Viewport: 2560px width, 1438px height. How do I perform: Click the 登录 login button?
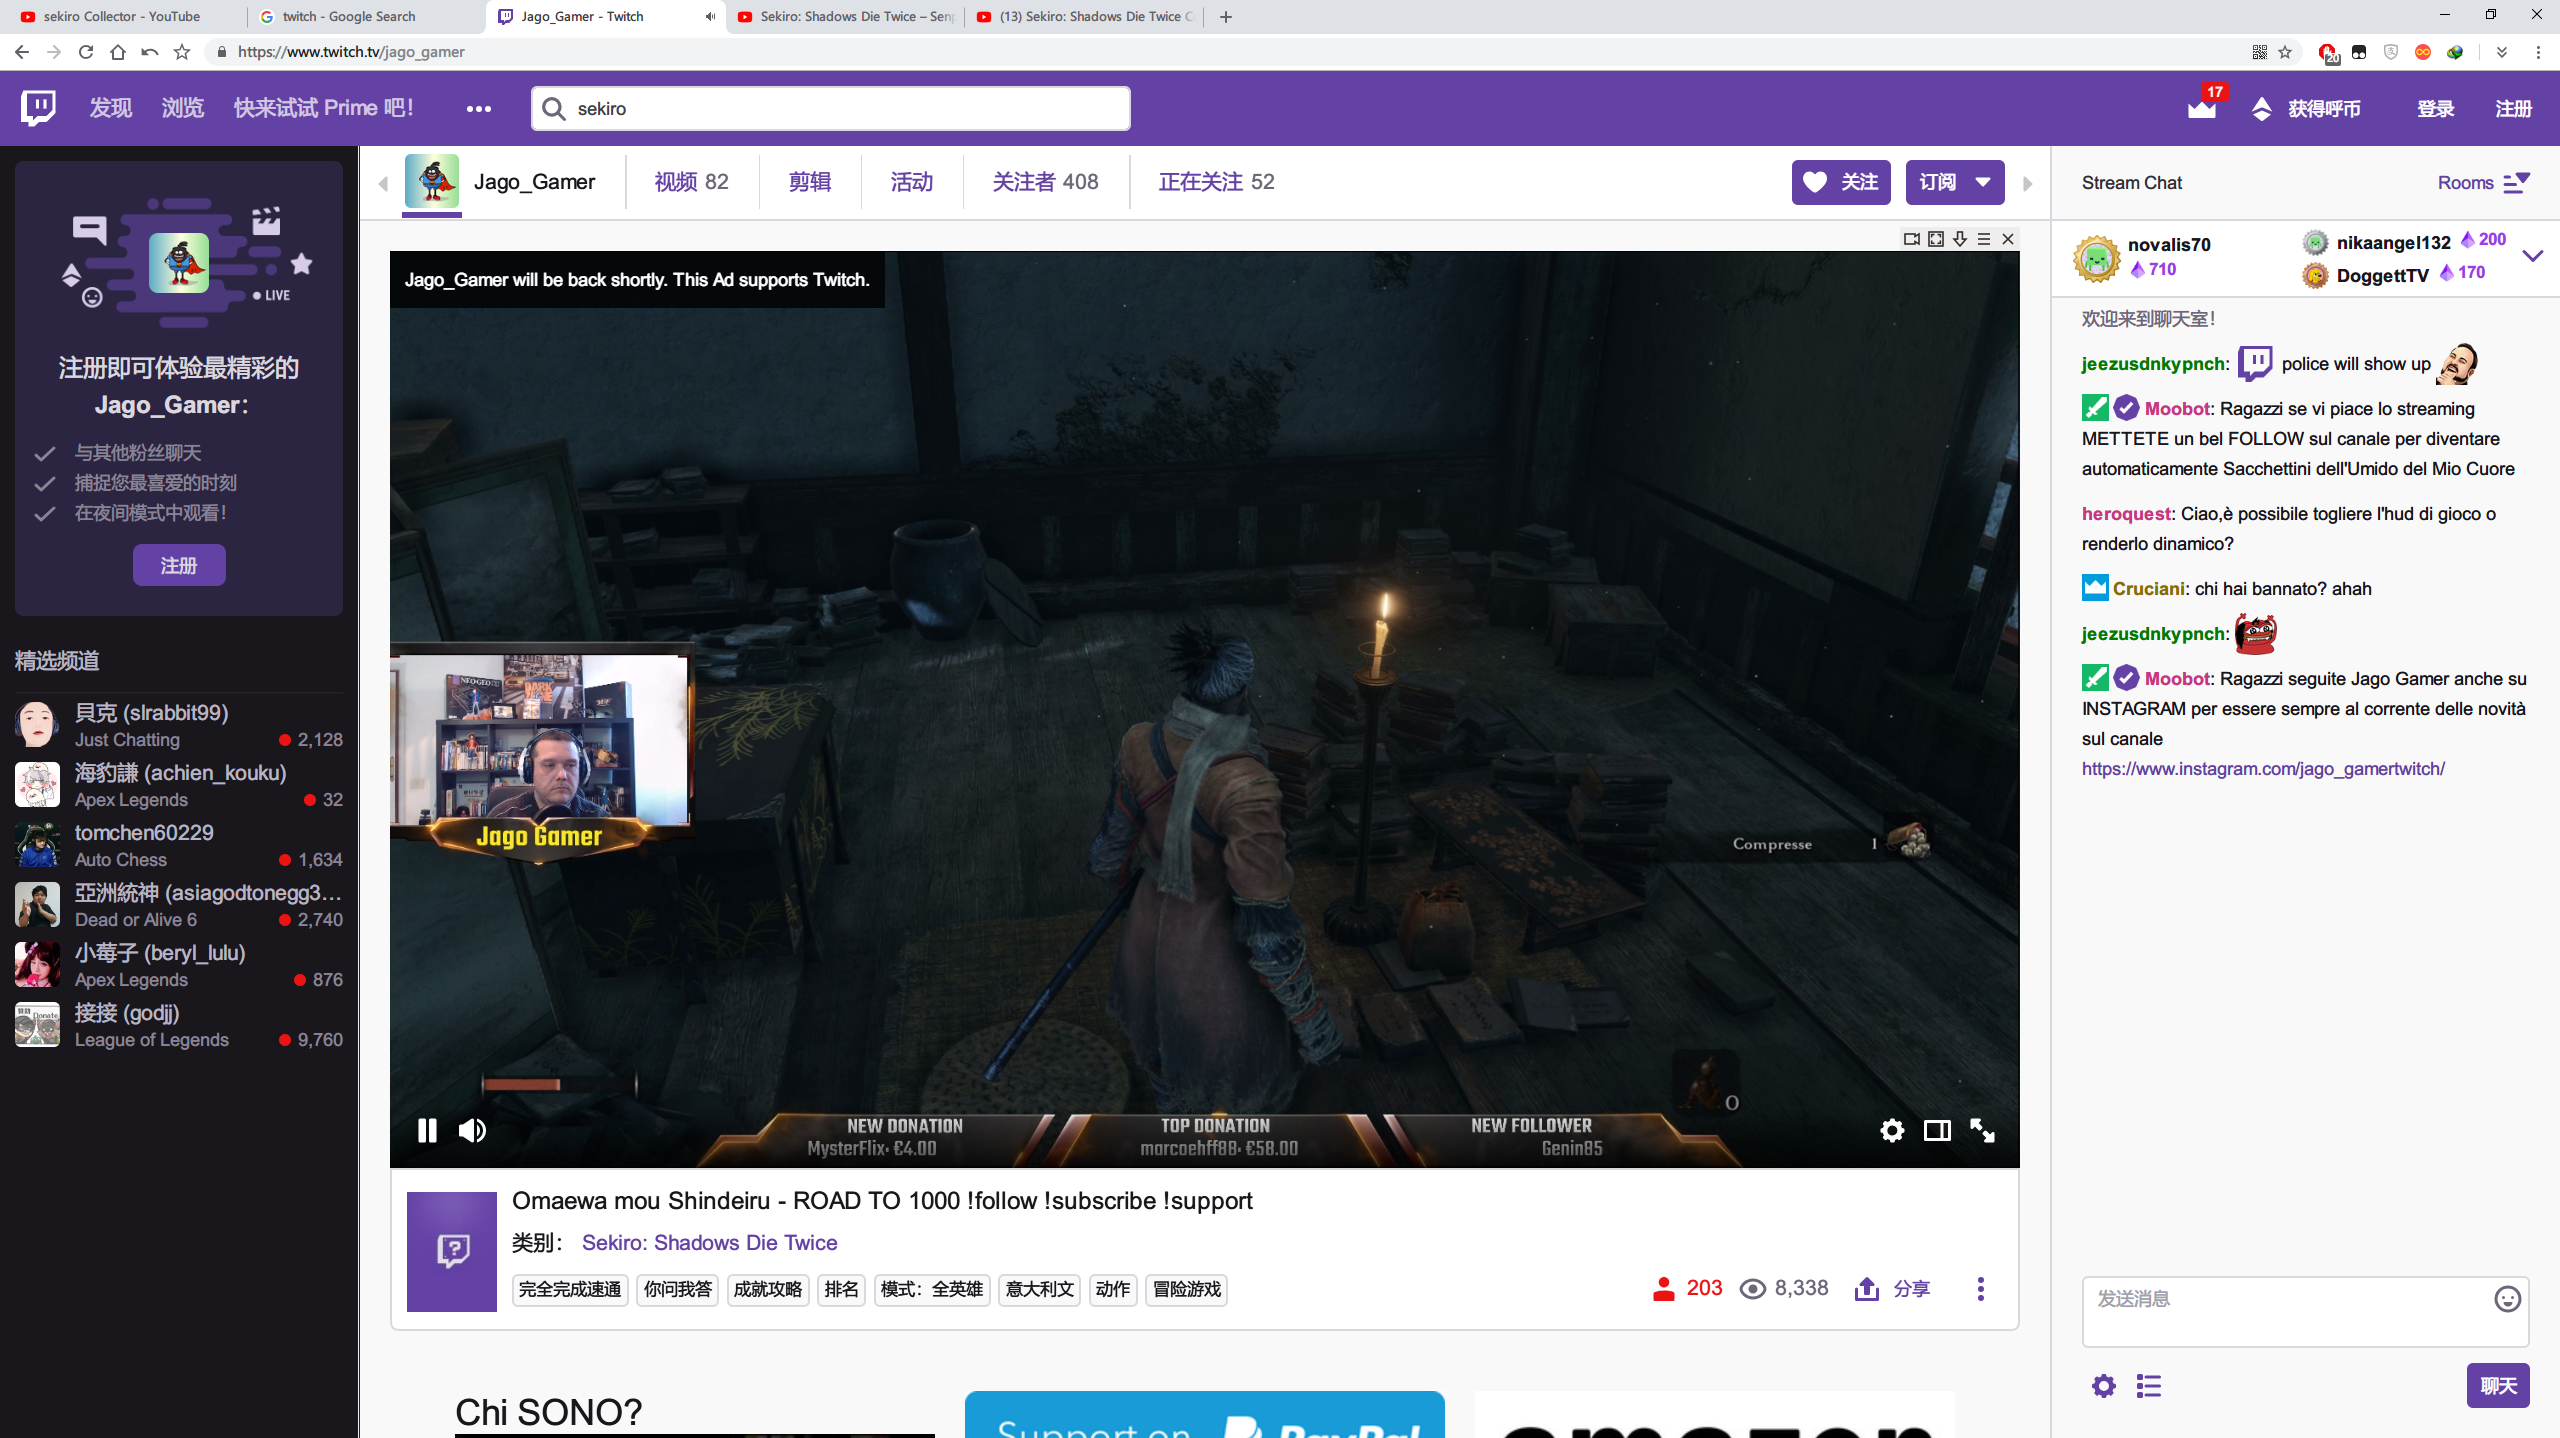point(2436,108)
